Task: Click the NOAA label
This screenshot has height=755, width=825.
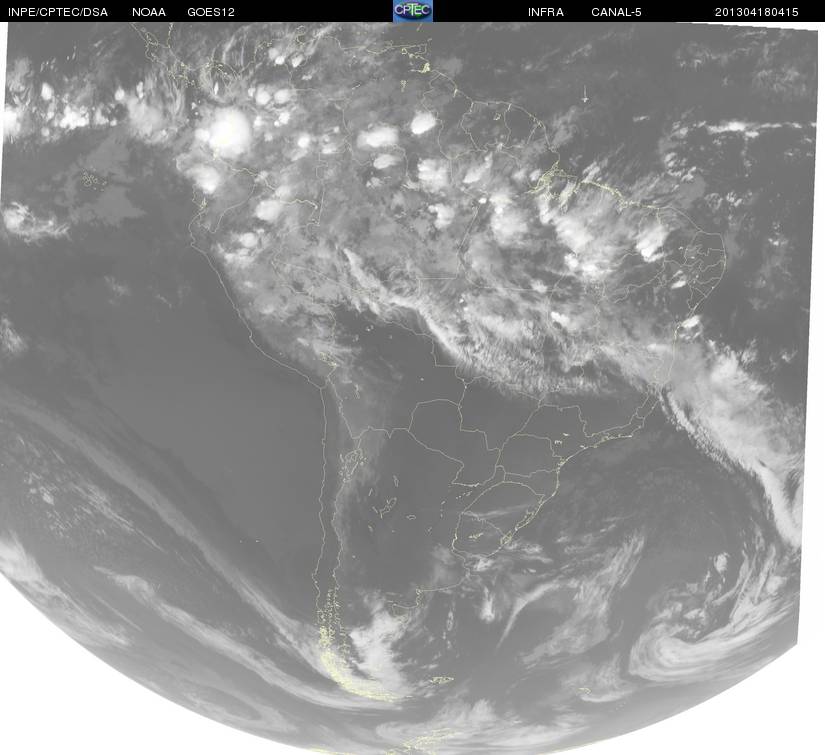Action: coord(149,12)
